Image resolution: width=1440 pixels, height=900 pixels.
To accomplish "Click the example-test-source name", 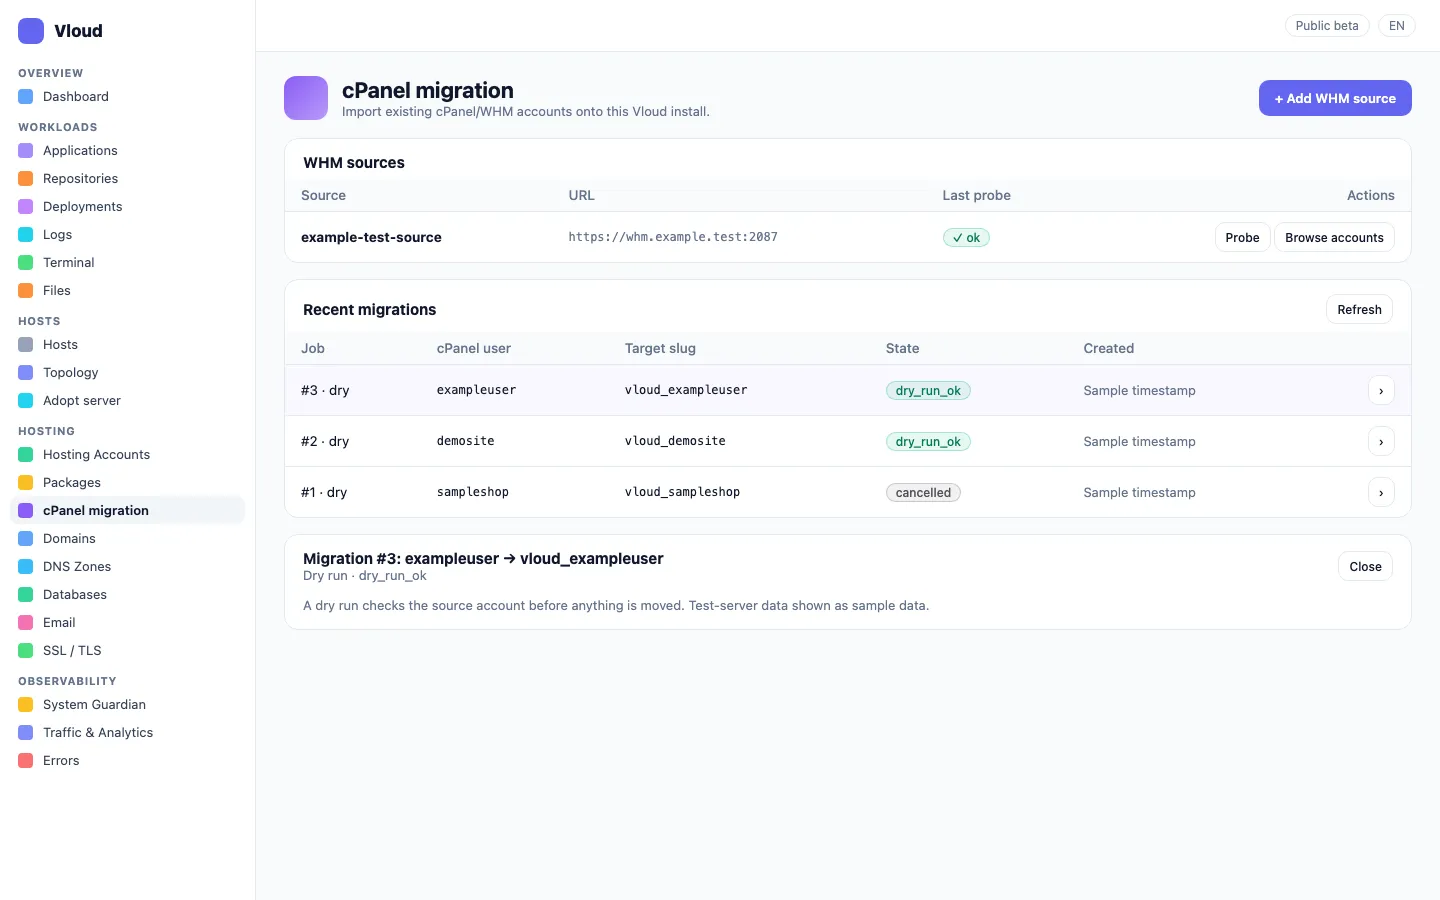I will click(371, 238).
